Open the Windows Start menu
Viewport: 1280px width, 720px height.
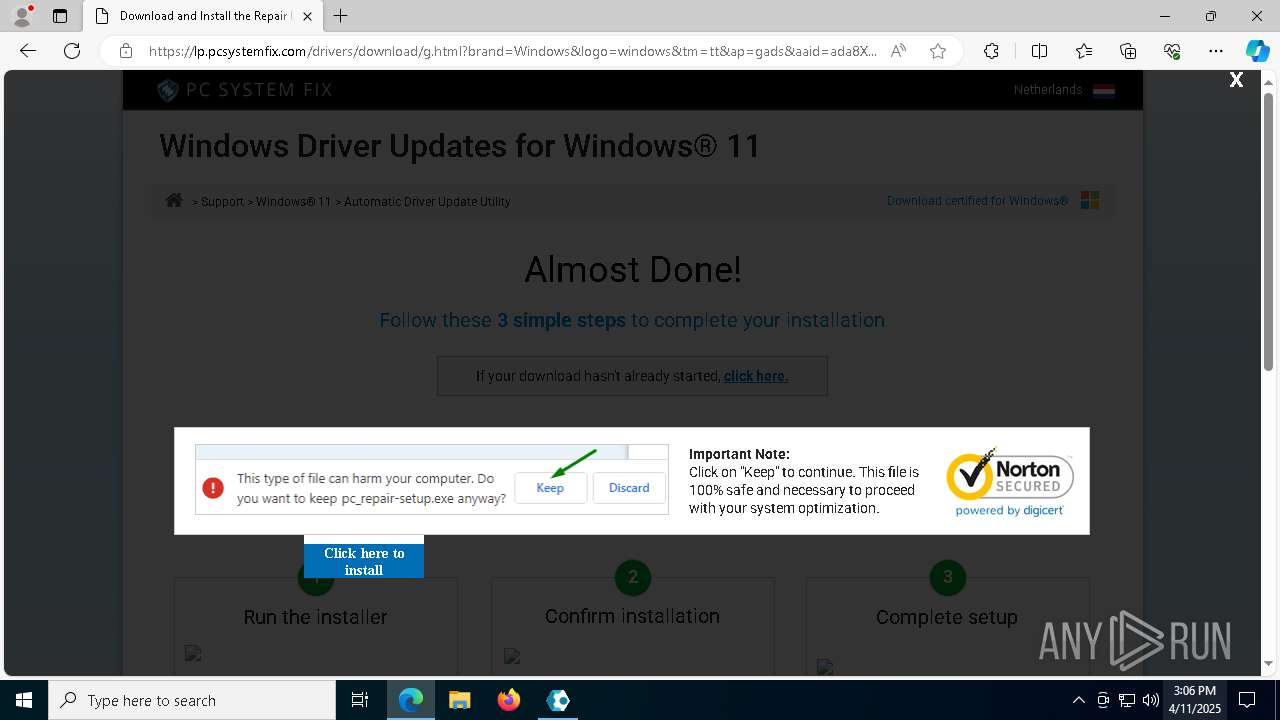[x=24, y=700]
